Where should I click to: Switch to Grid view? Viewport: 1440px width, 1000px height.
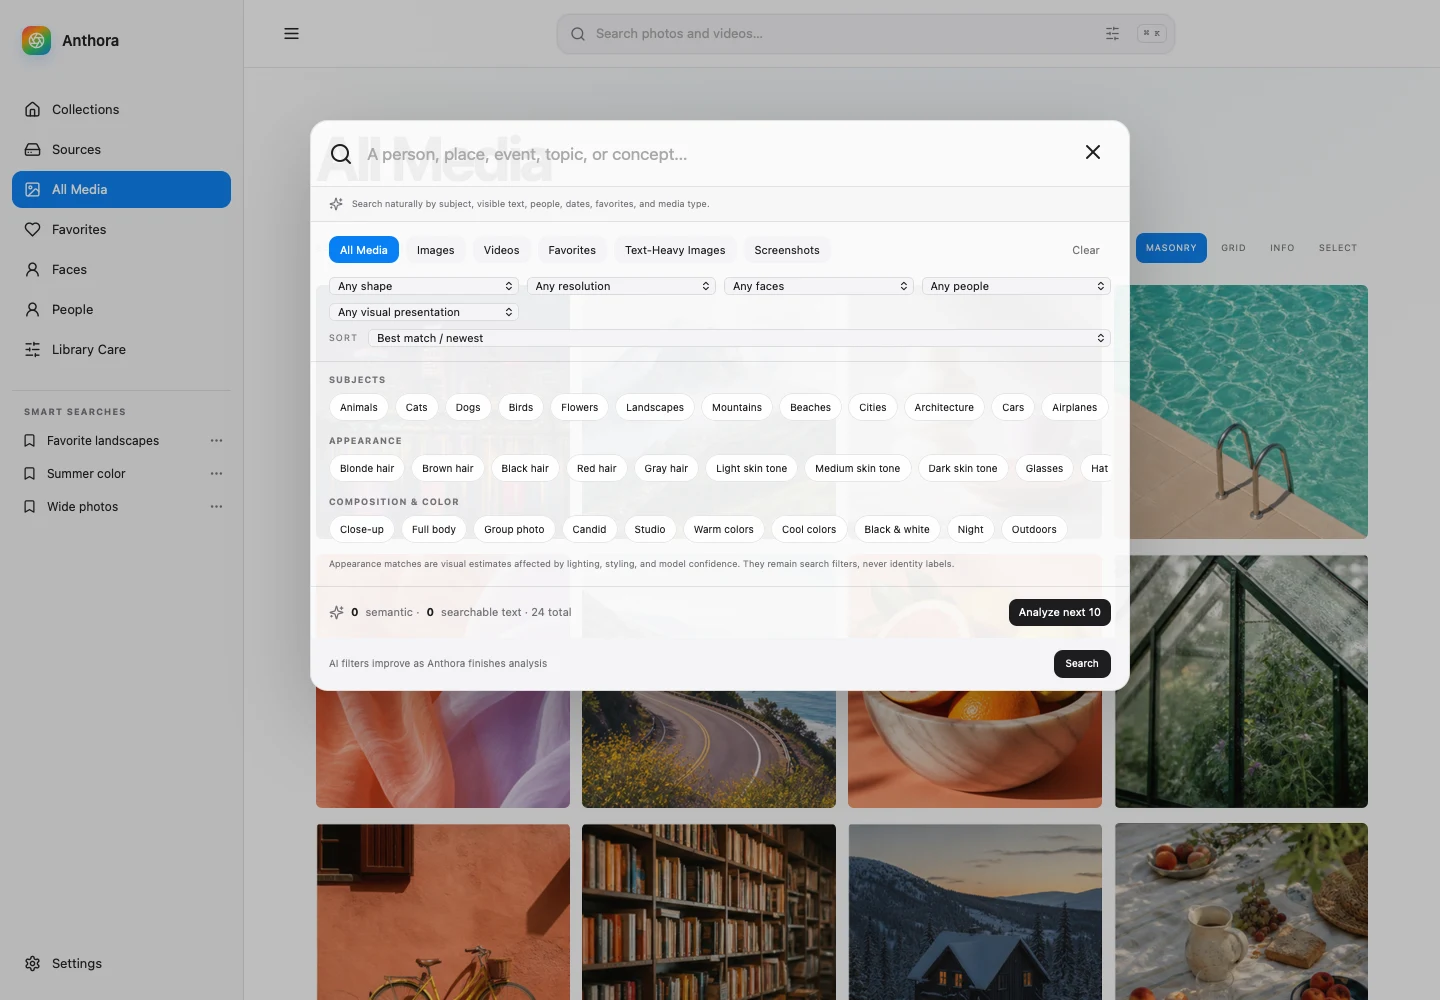click(x=1234, y=248)
